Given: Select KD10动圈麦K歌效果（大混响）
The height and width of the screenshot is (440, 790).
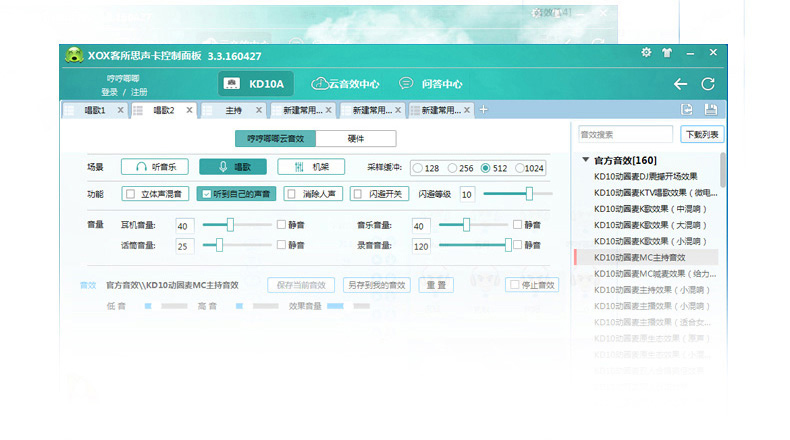Looking at the screenshot, I should click(650, 225).
